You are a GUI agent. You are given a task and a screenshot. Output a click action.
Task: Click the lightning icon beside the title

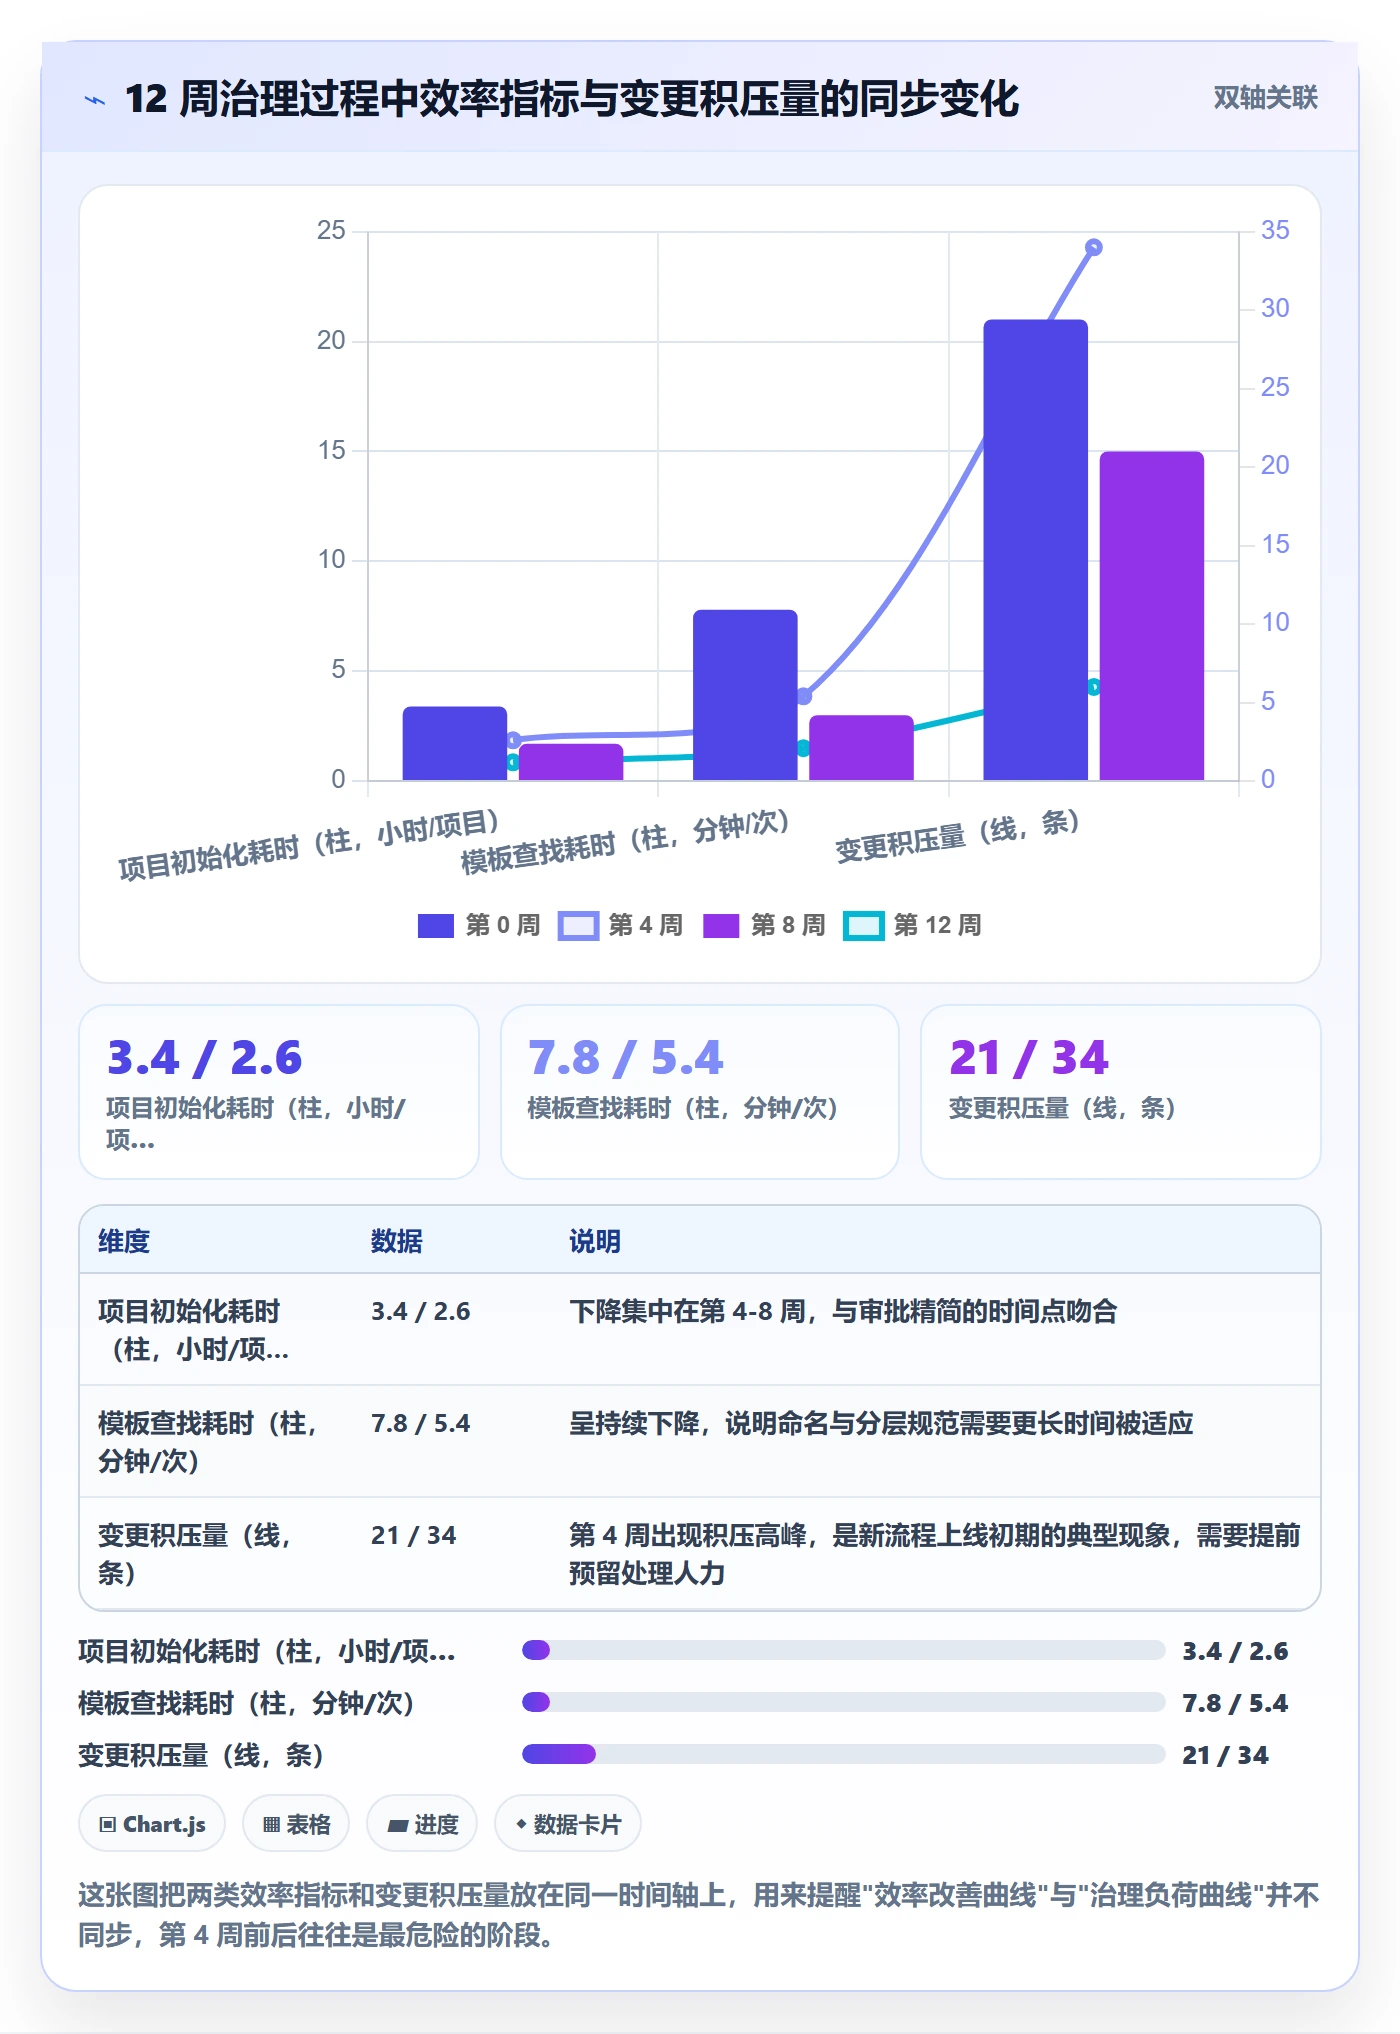pyautogui.click(x=95, y=99)
